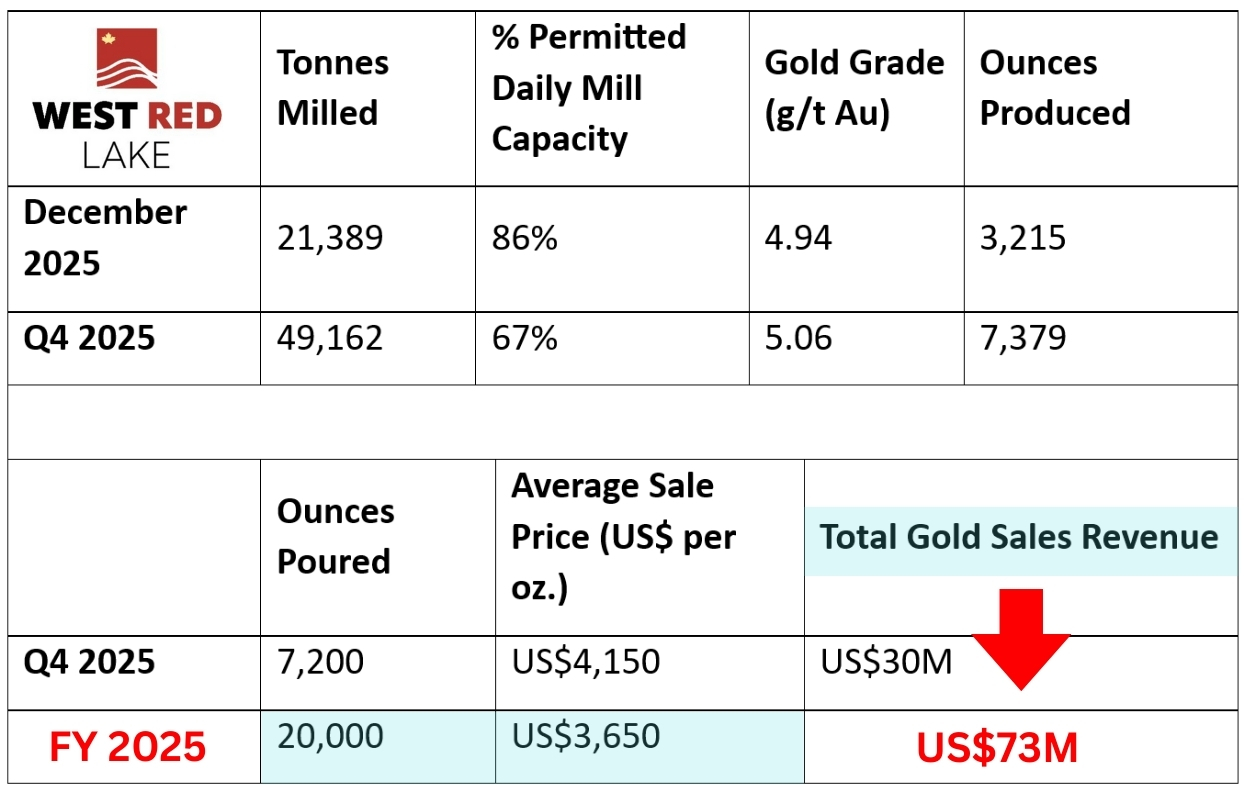Click the 7,379 ounces produced cell
The width and height of the screenshot is (1244, 785).
[1022, 338]
